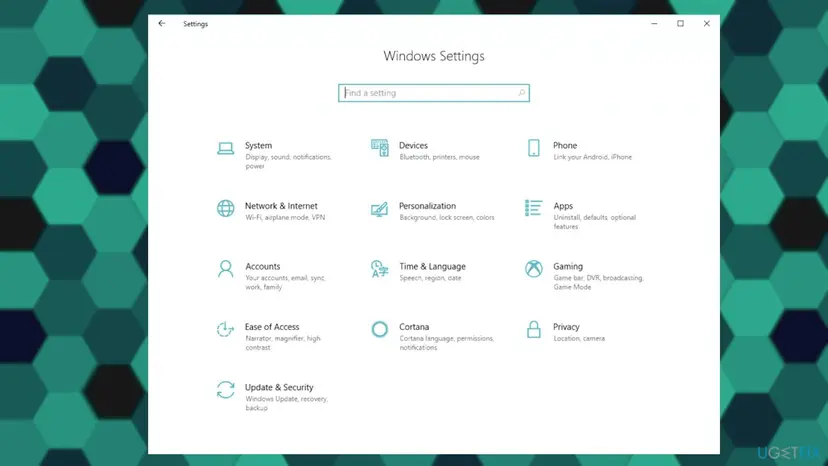The width and height of the screenshot is (828, 466).
Task: Close the Settings window
Action: tap(707, 24)
